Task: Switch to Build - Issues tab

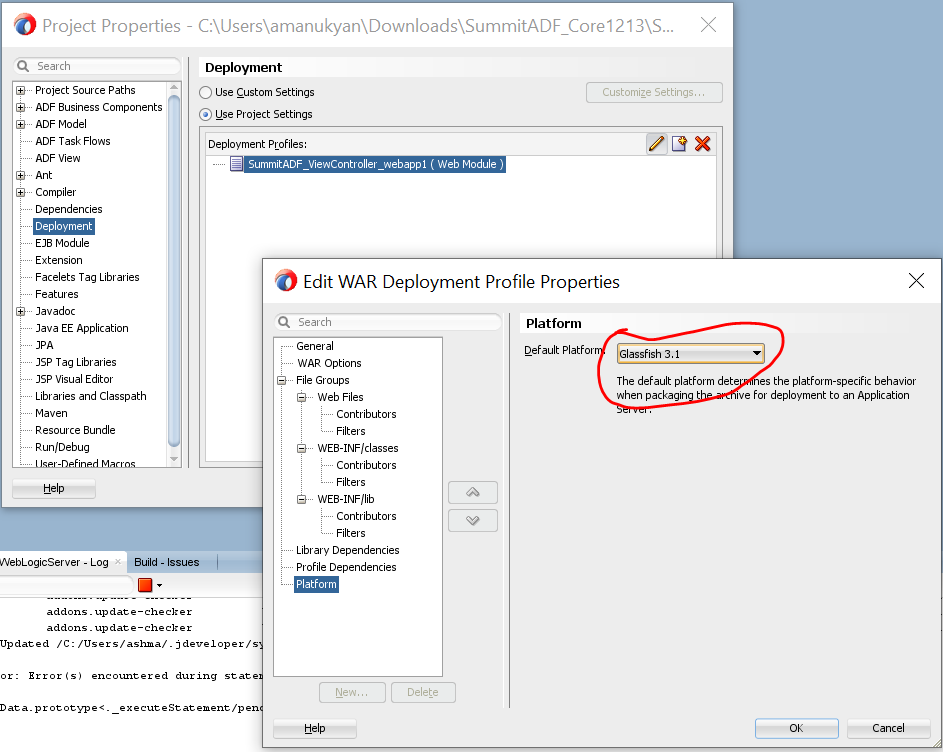Action: pos(167,562)
